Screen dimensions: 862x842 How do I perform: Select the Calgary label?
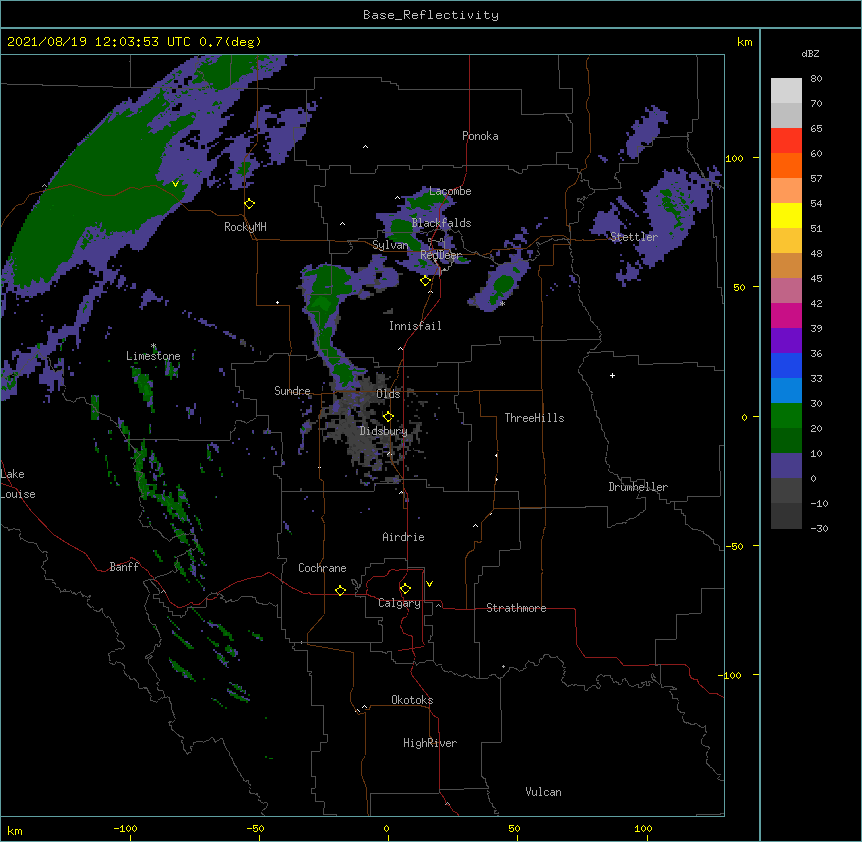pyautogui.click(x=399, y=603)
